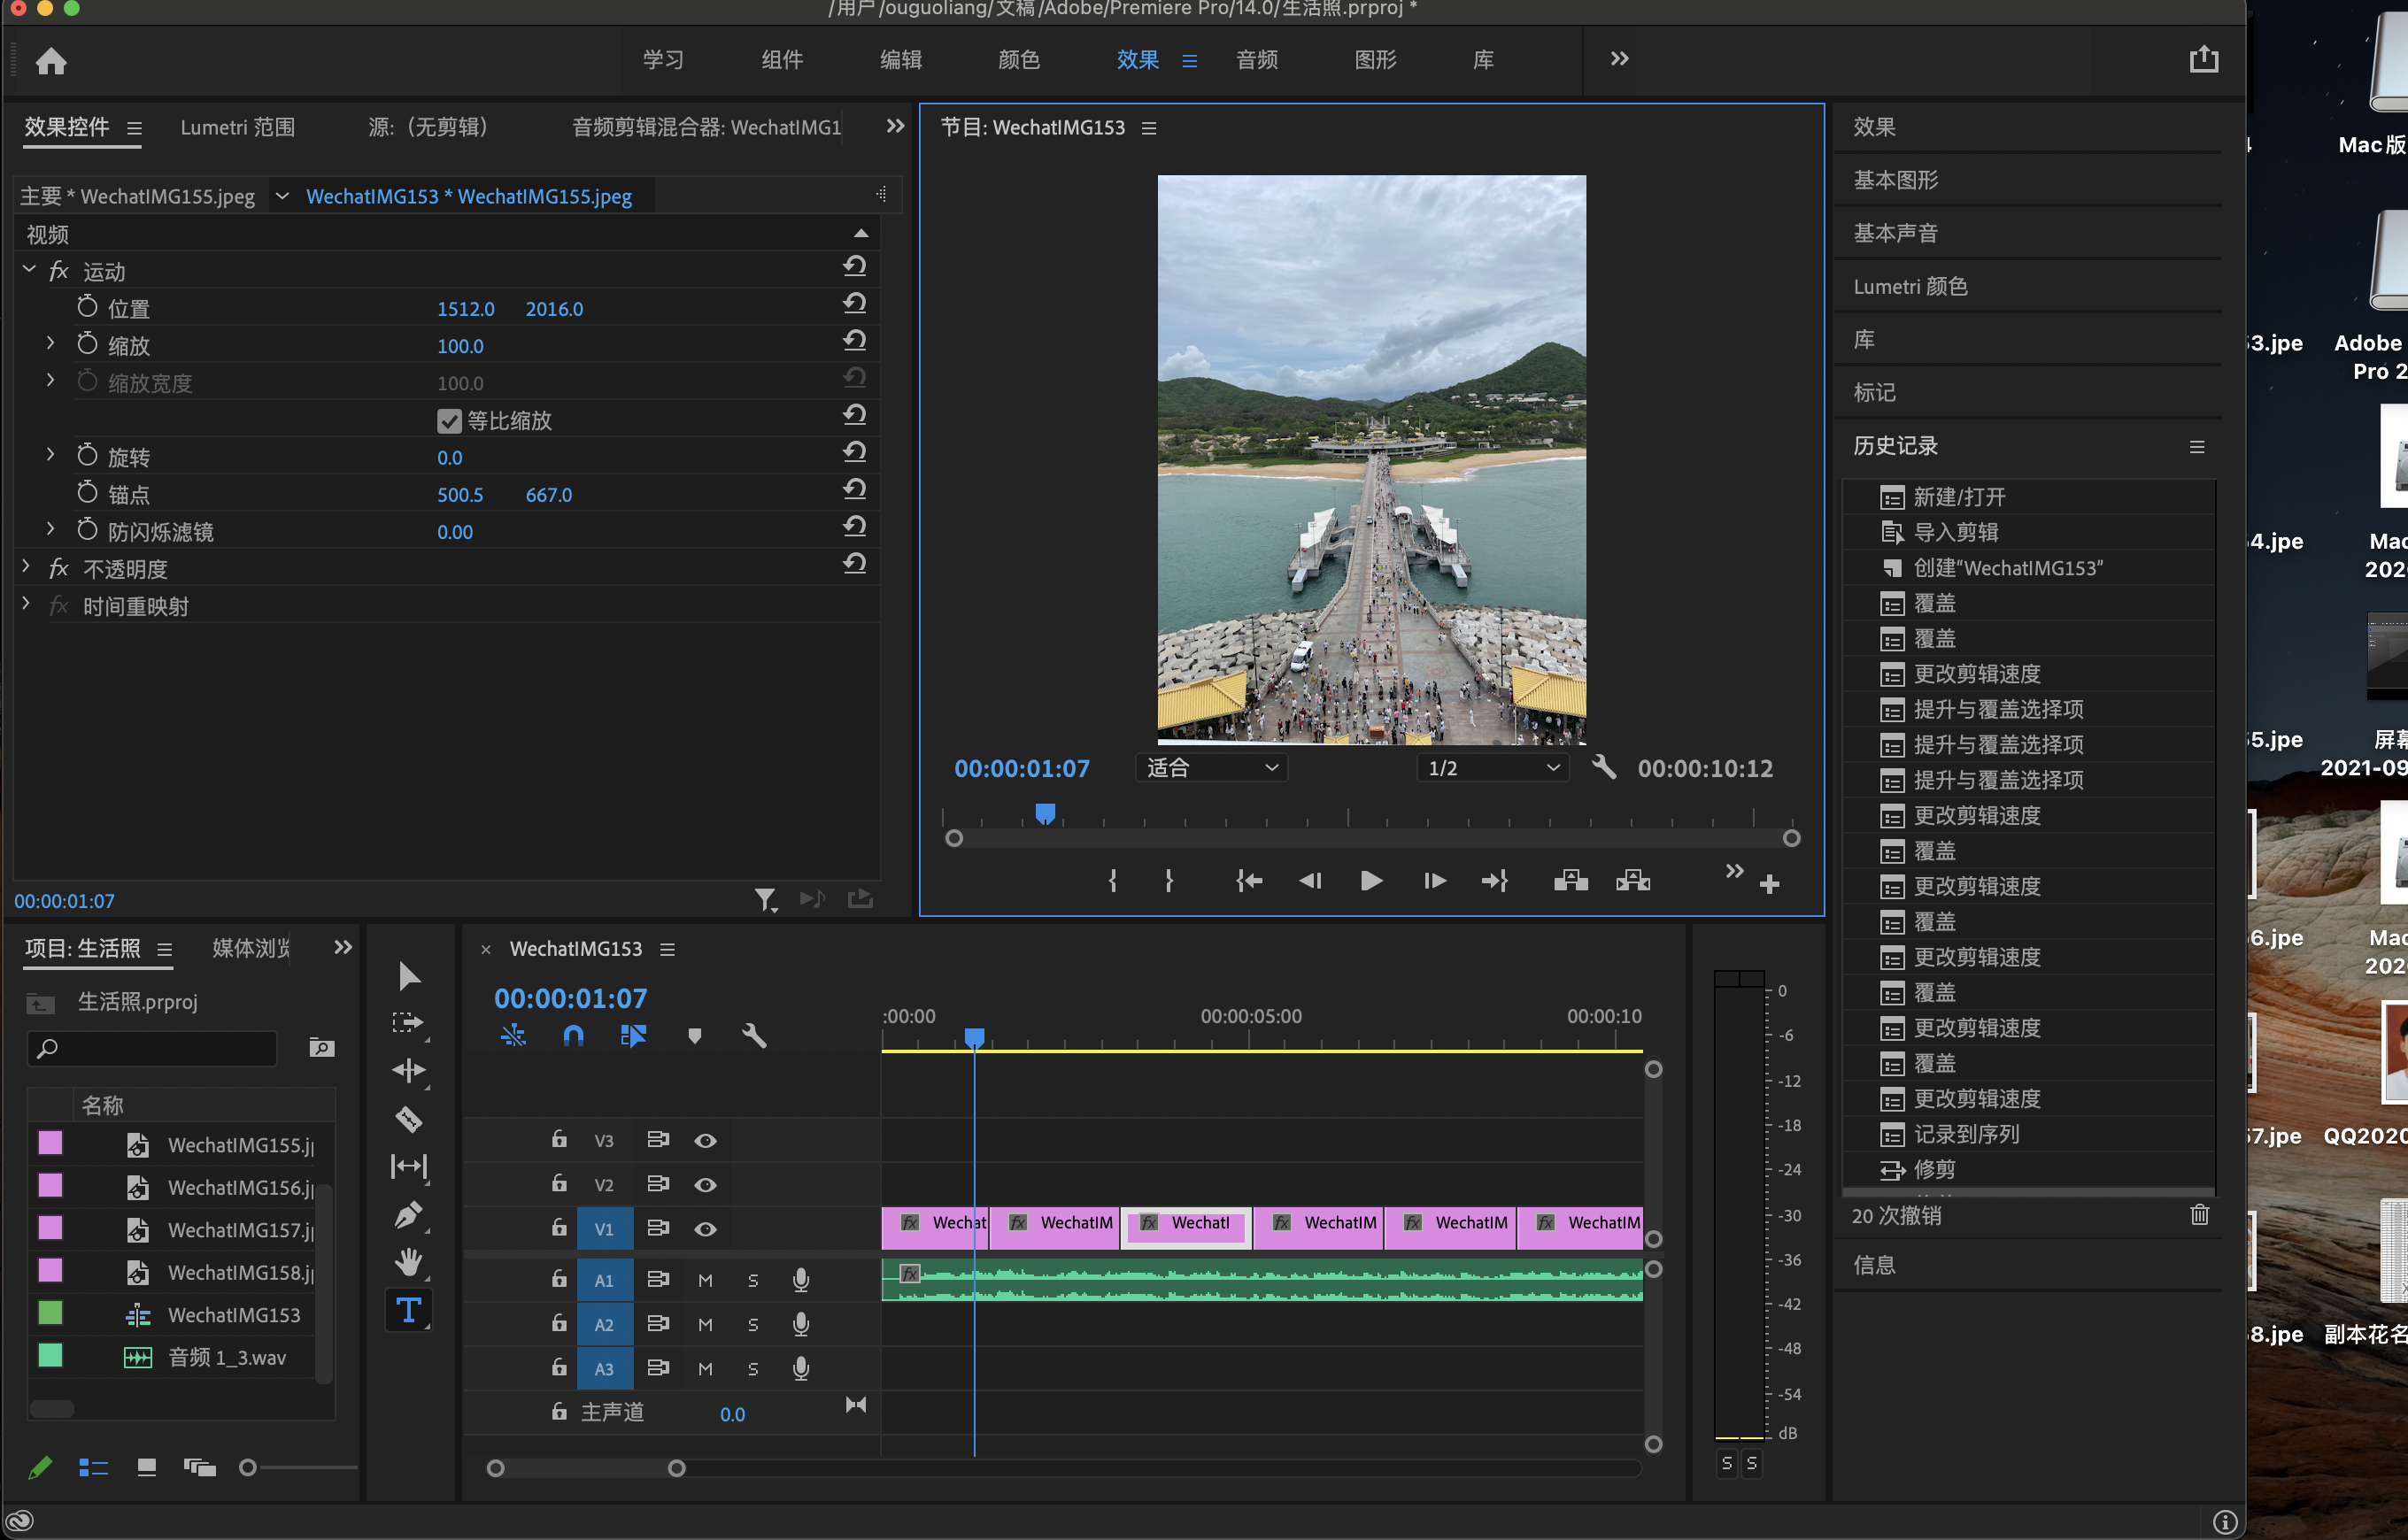Solo audio track A2

pos(753,1324)
